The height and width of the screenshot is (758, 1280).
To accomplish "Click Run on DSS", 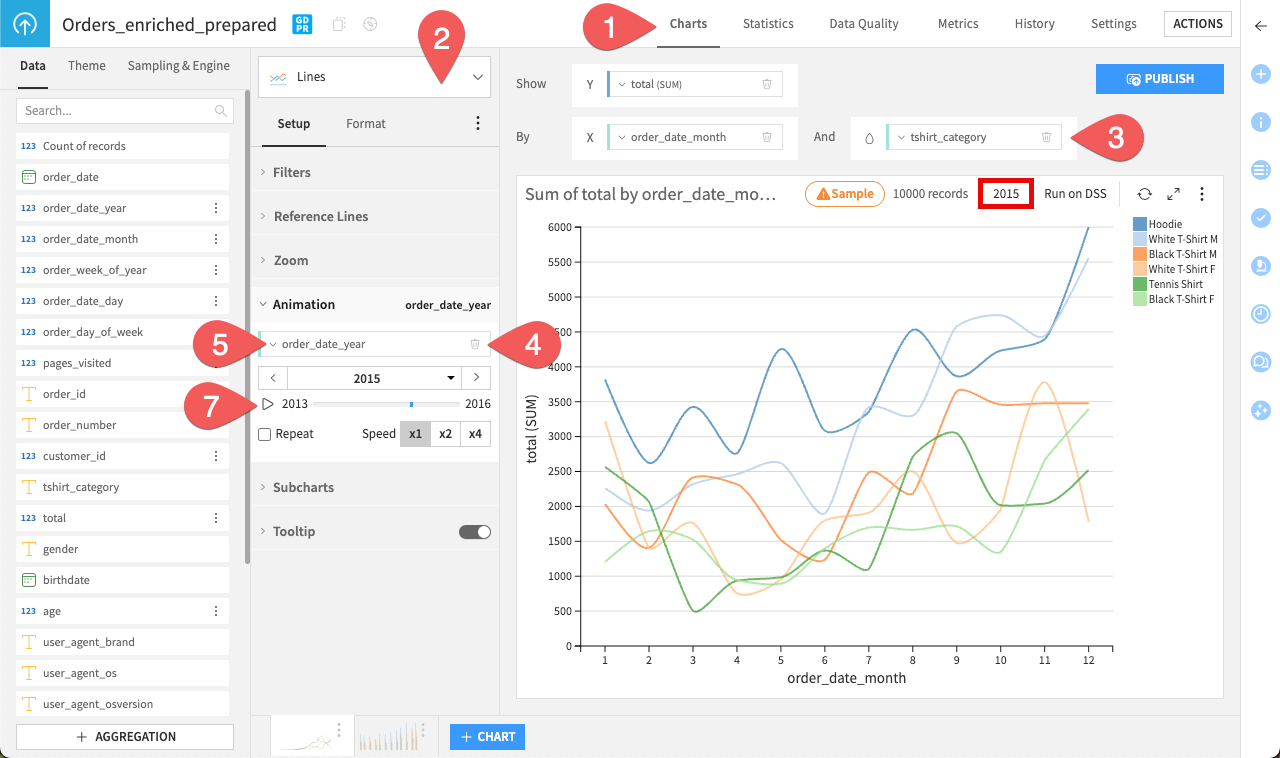I will pos(1075,193).
